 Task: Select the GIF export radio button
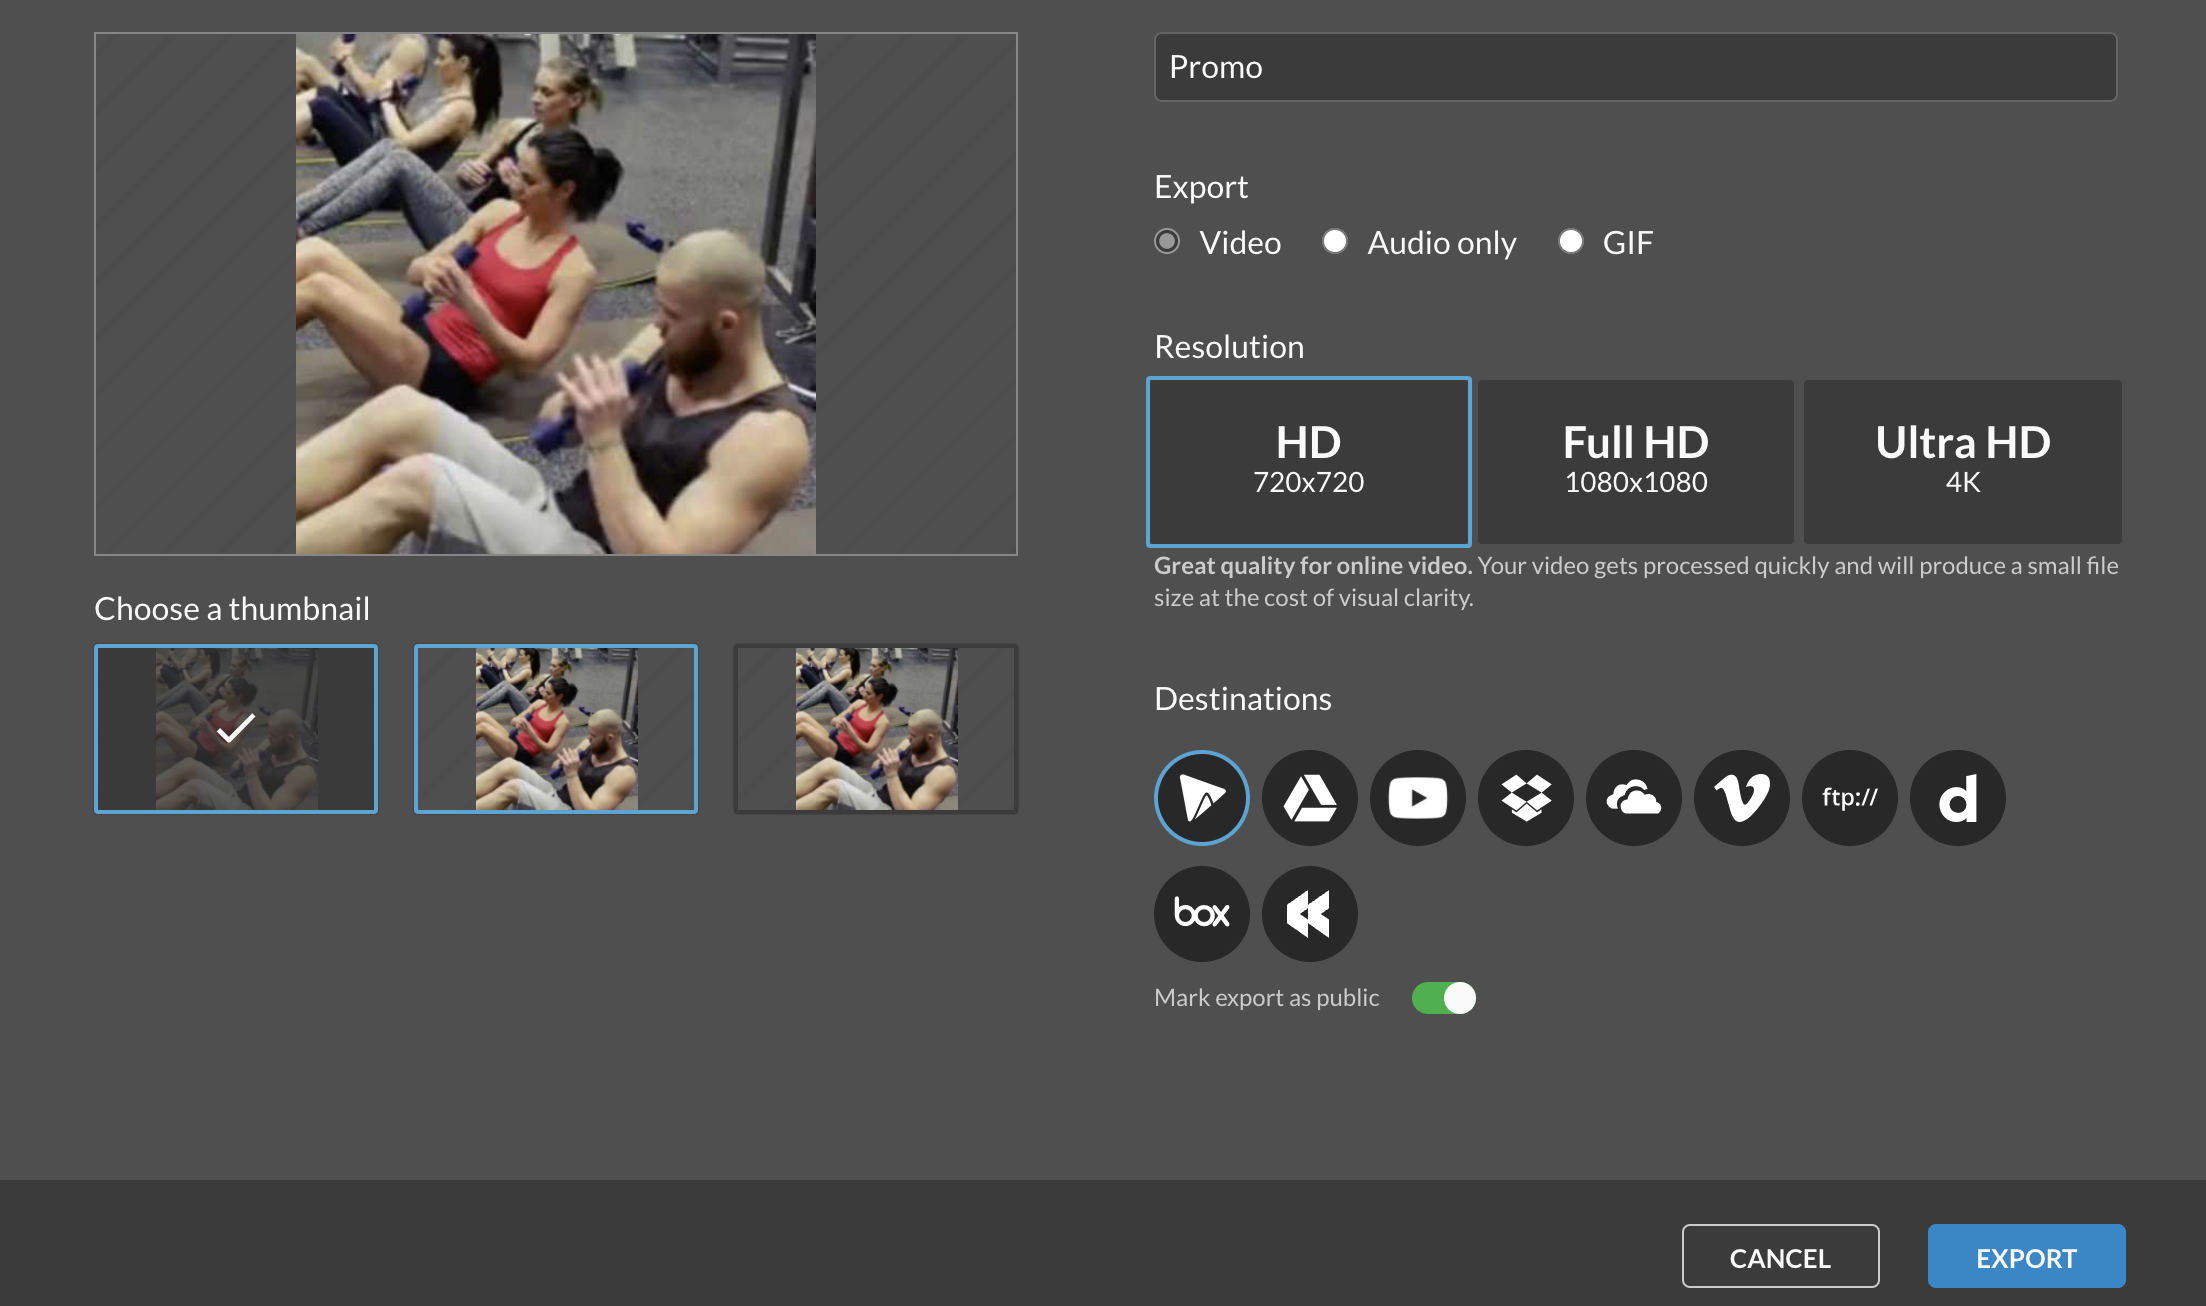tap(1570, 243)
